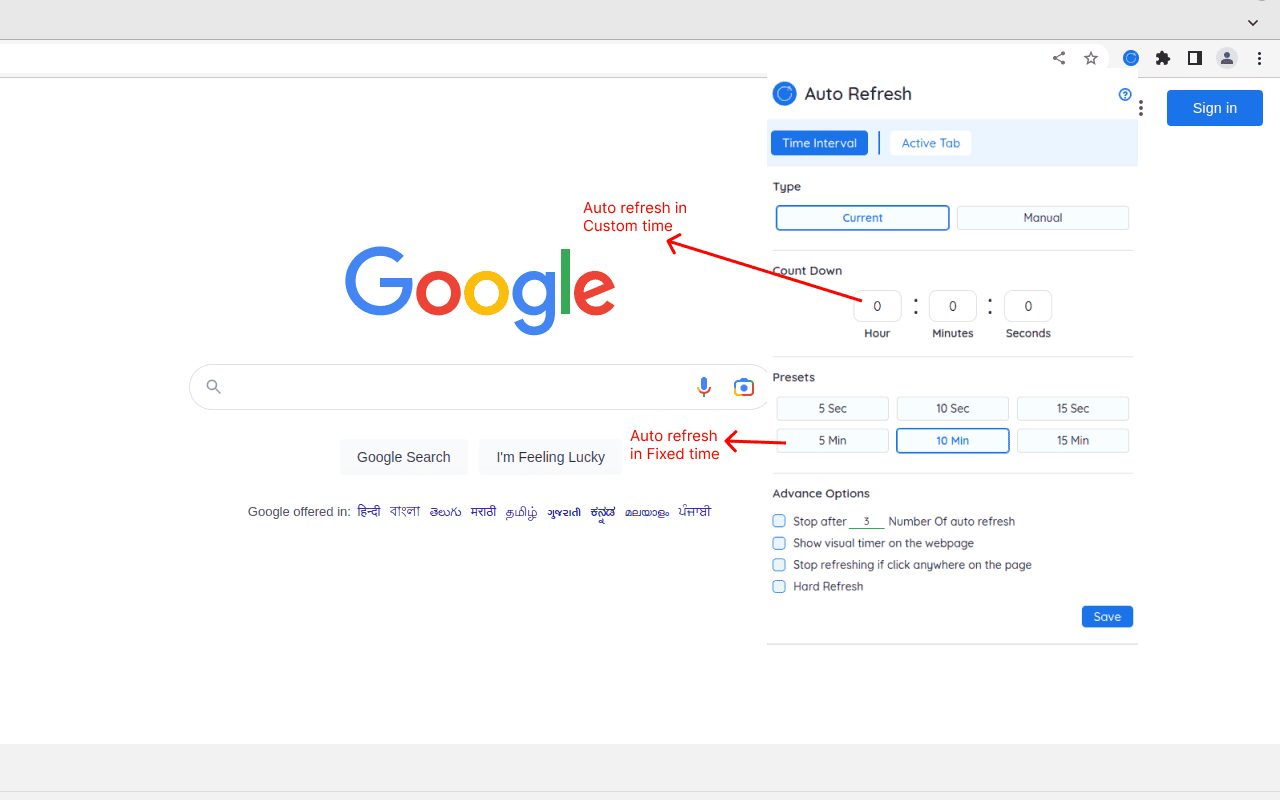Switch Google to ગુજરાતી language
1280x800 pixels.
click(564, 512)
